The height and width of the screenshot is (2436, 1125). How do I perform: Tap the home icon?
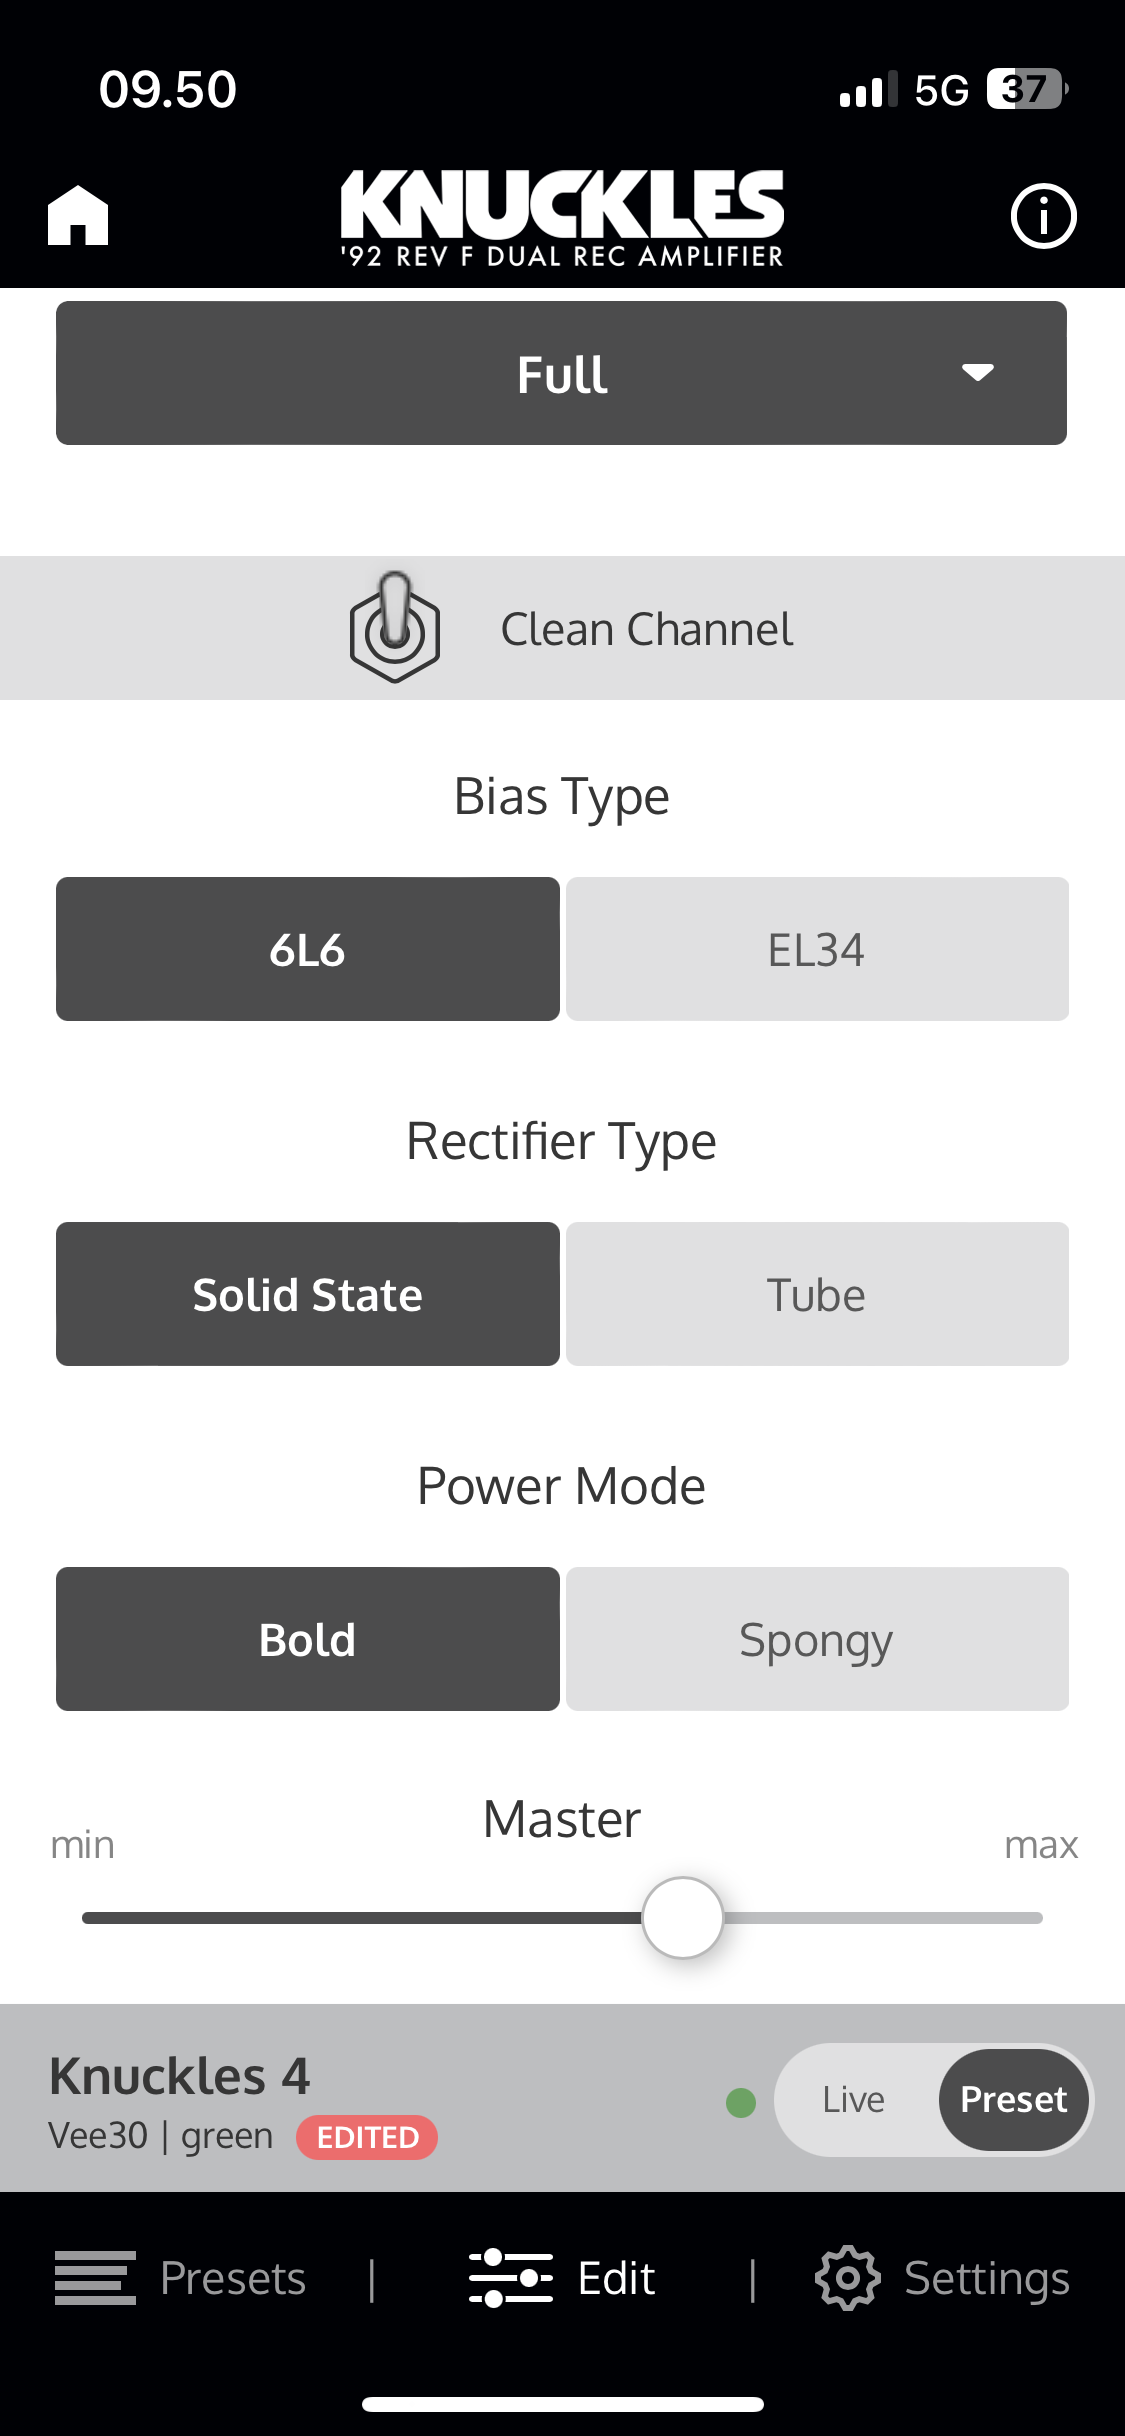78,215
